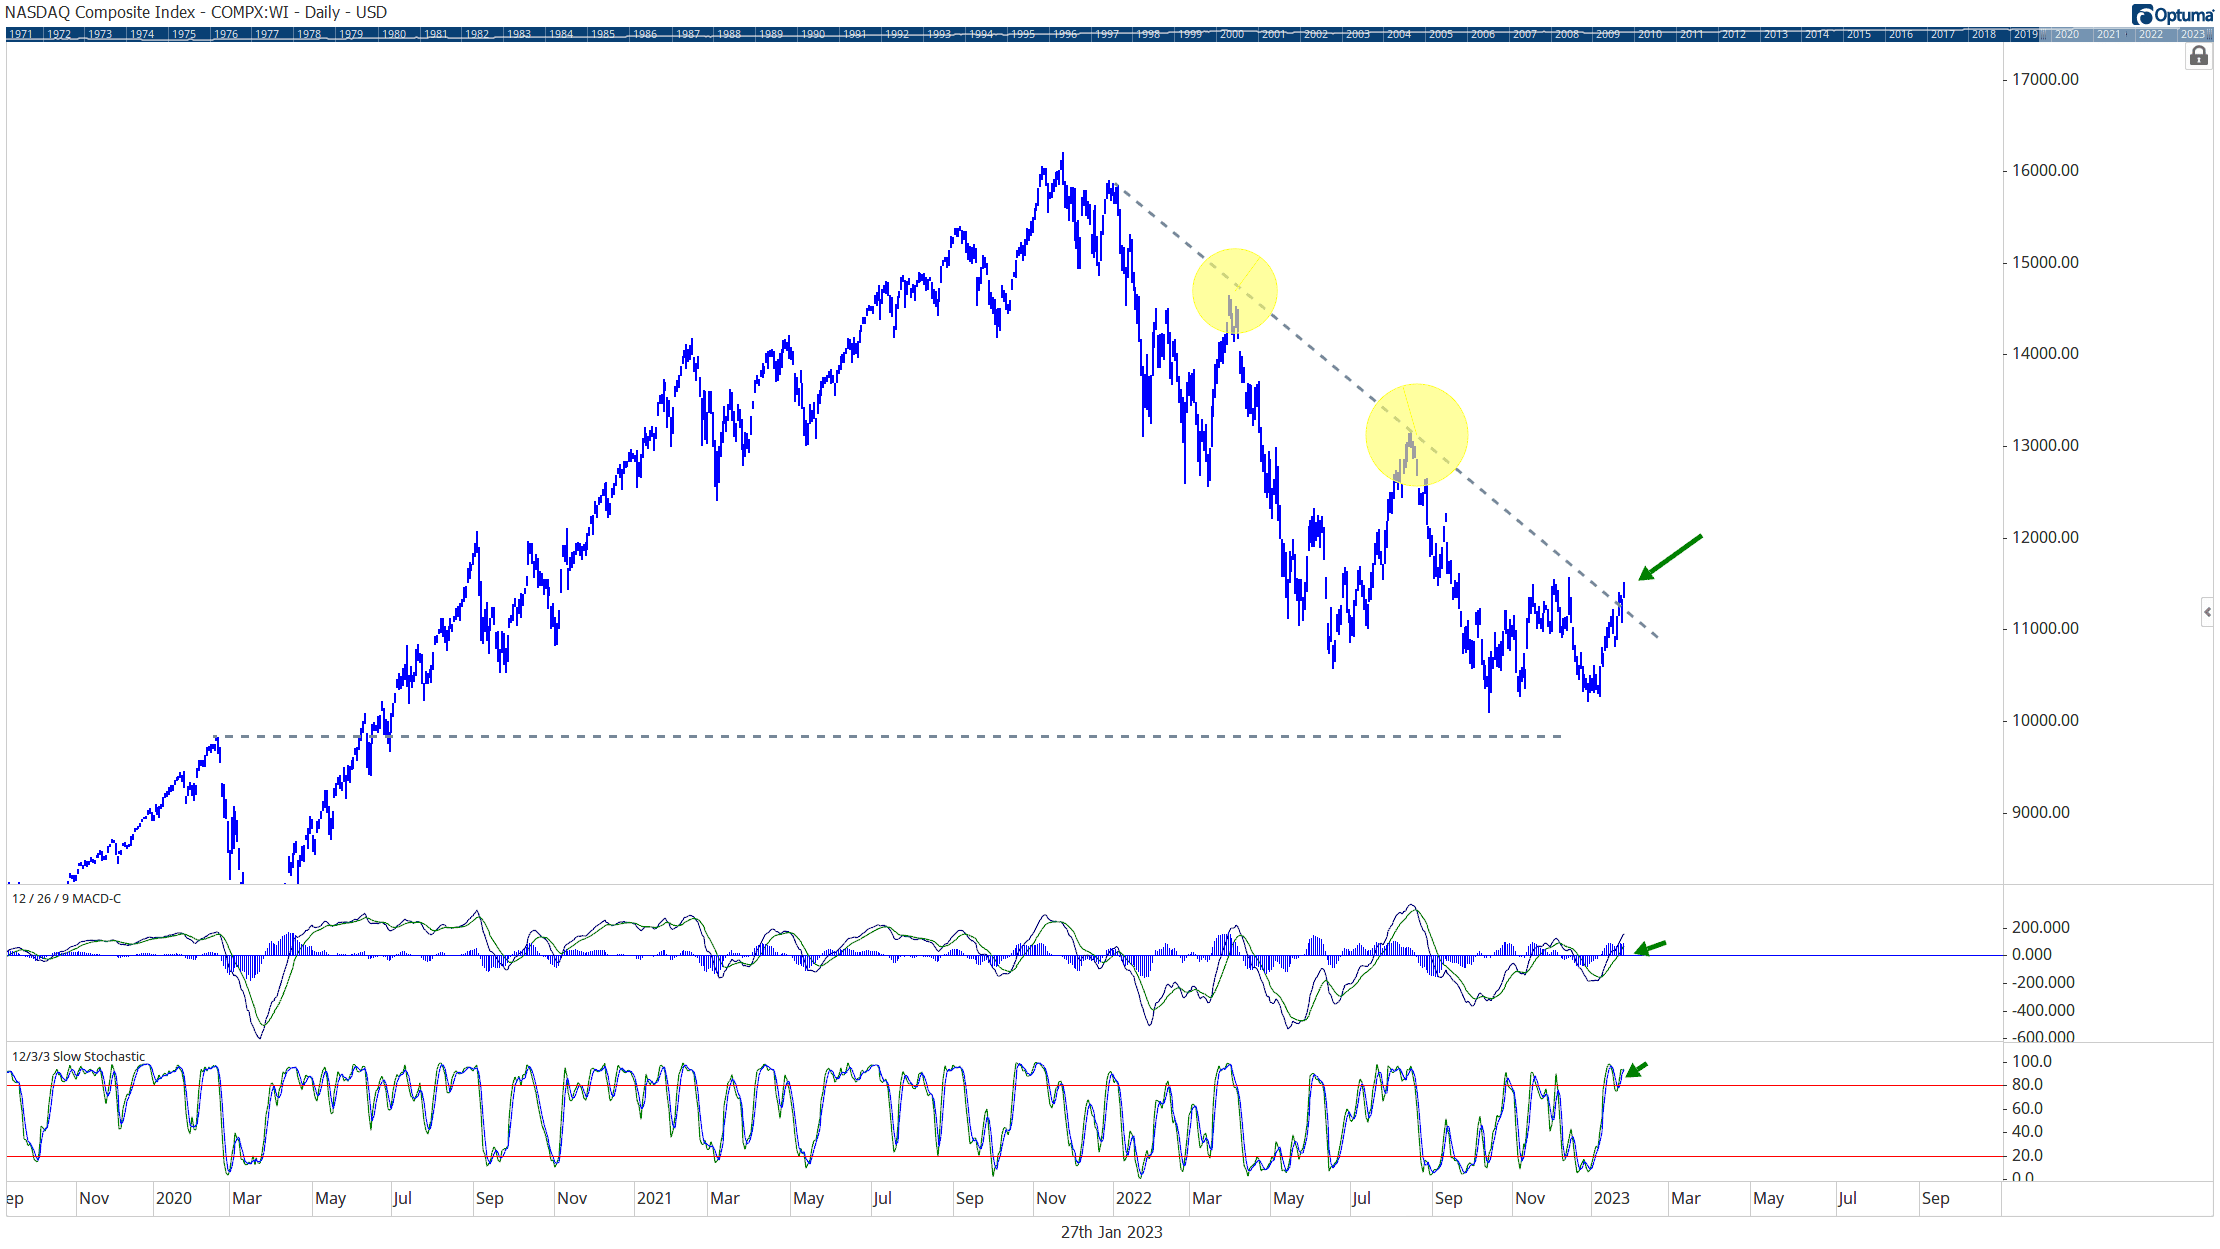Select the yellow highlight circle near 13000
Screen dimensions: 2220x1249
click(1417, 435)
